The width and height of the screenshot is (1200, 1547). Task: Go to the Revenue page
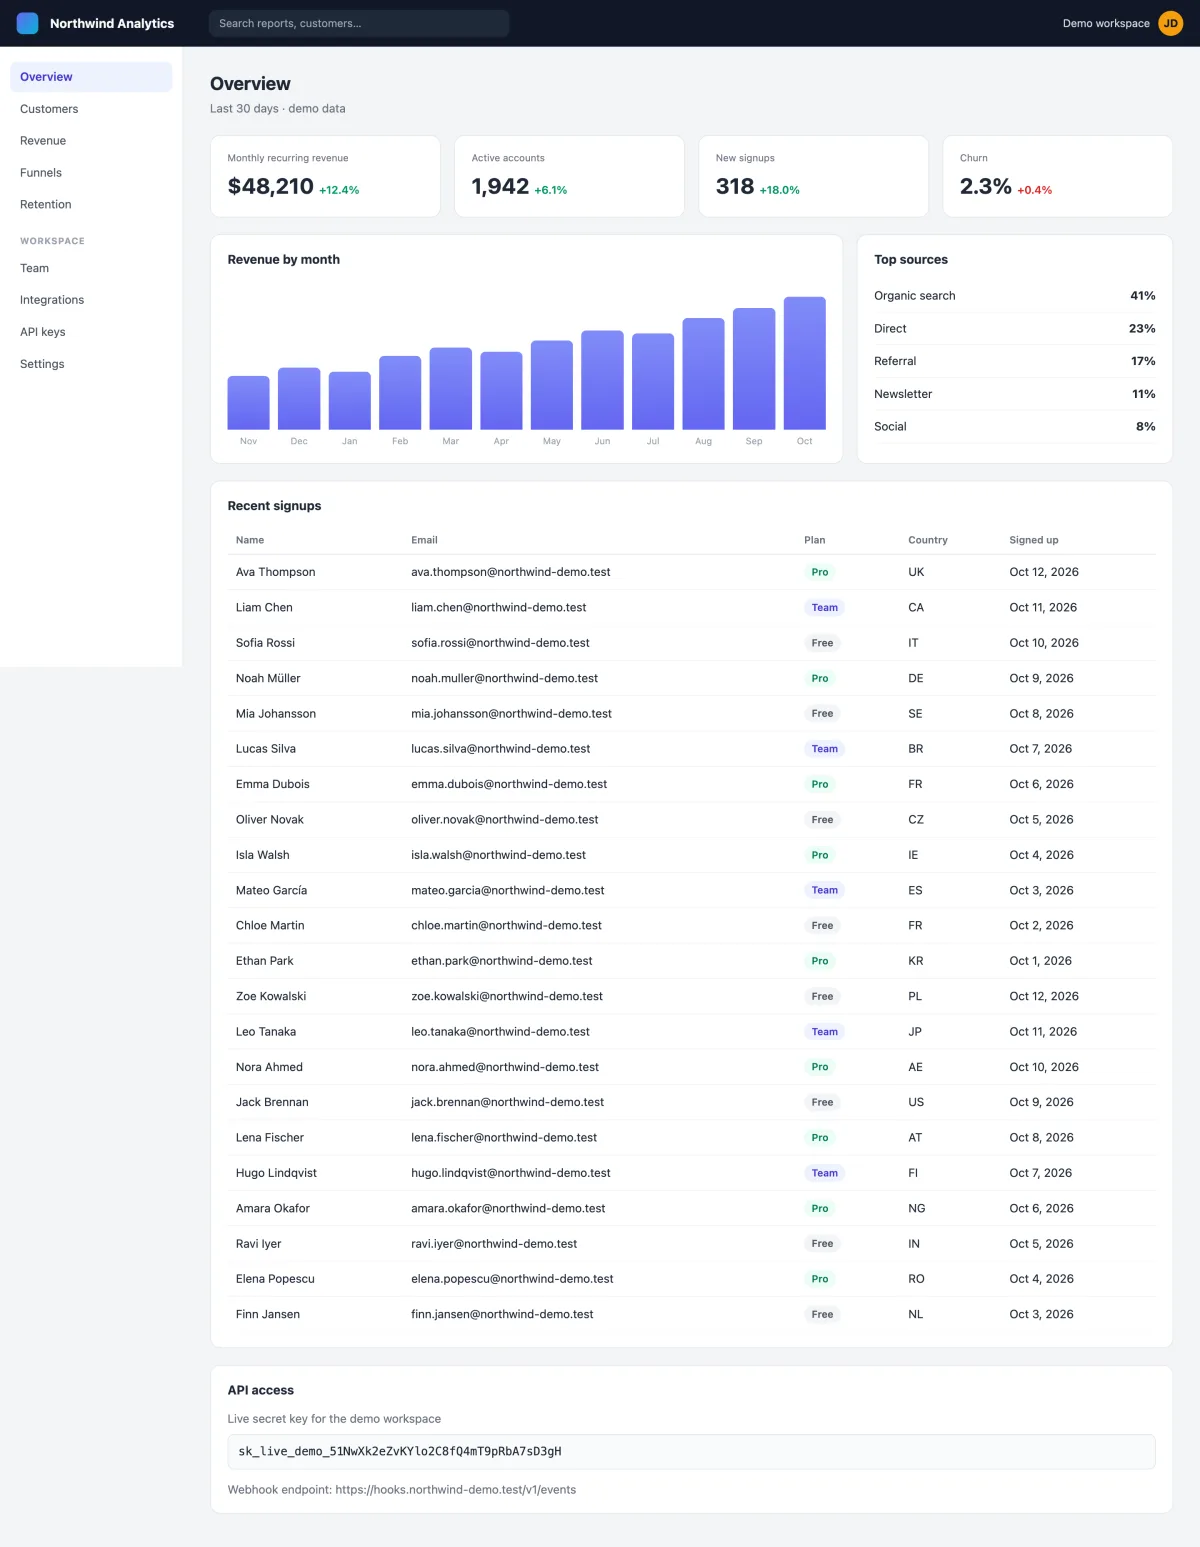coord(91,141)
